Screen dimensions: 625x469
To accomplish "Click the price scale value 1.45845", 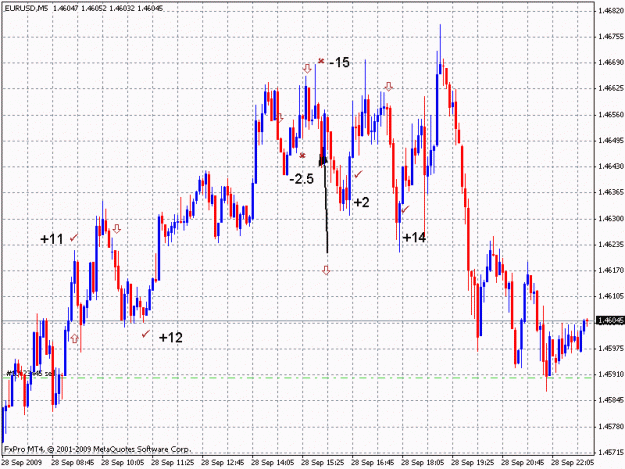I will pyautogui.click(x=610, y=400).
